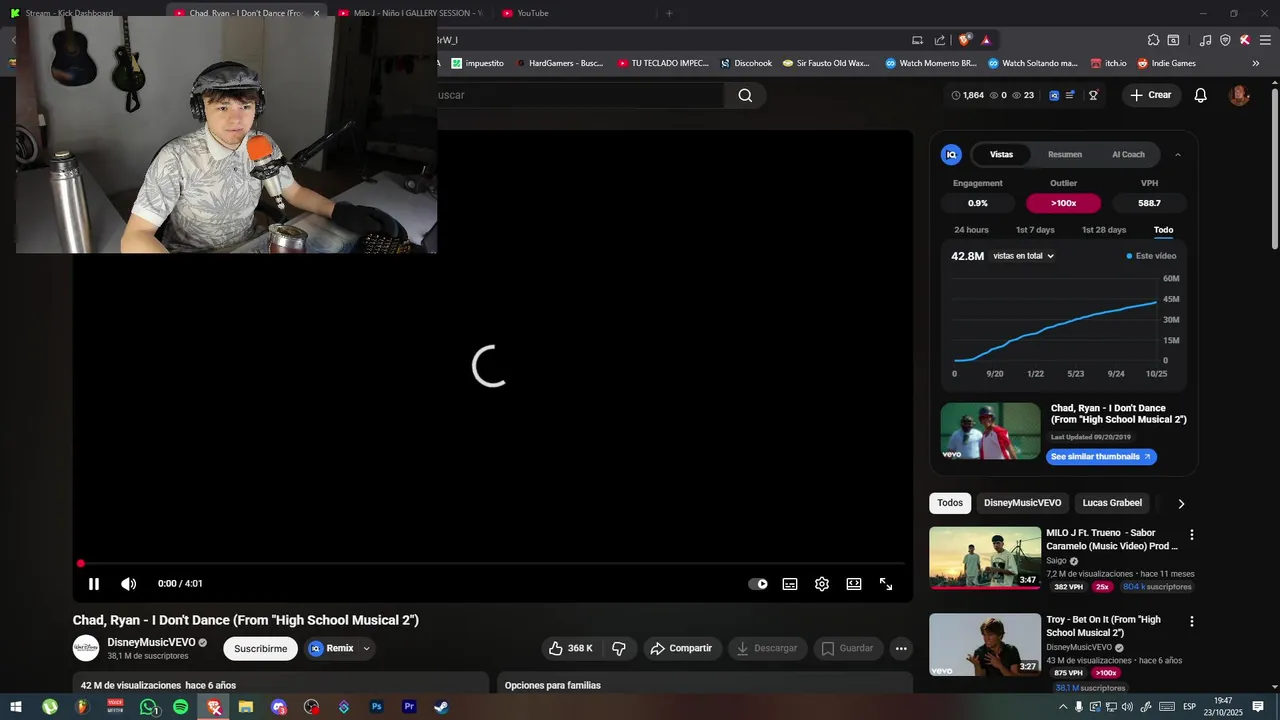Select the Lucas Grabeel filter chip
Screen dimensions: 1280x720
1112,503
